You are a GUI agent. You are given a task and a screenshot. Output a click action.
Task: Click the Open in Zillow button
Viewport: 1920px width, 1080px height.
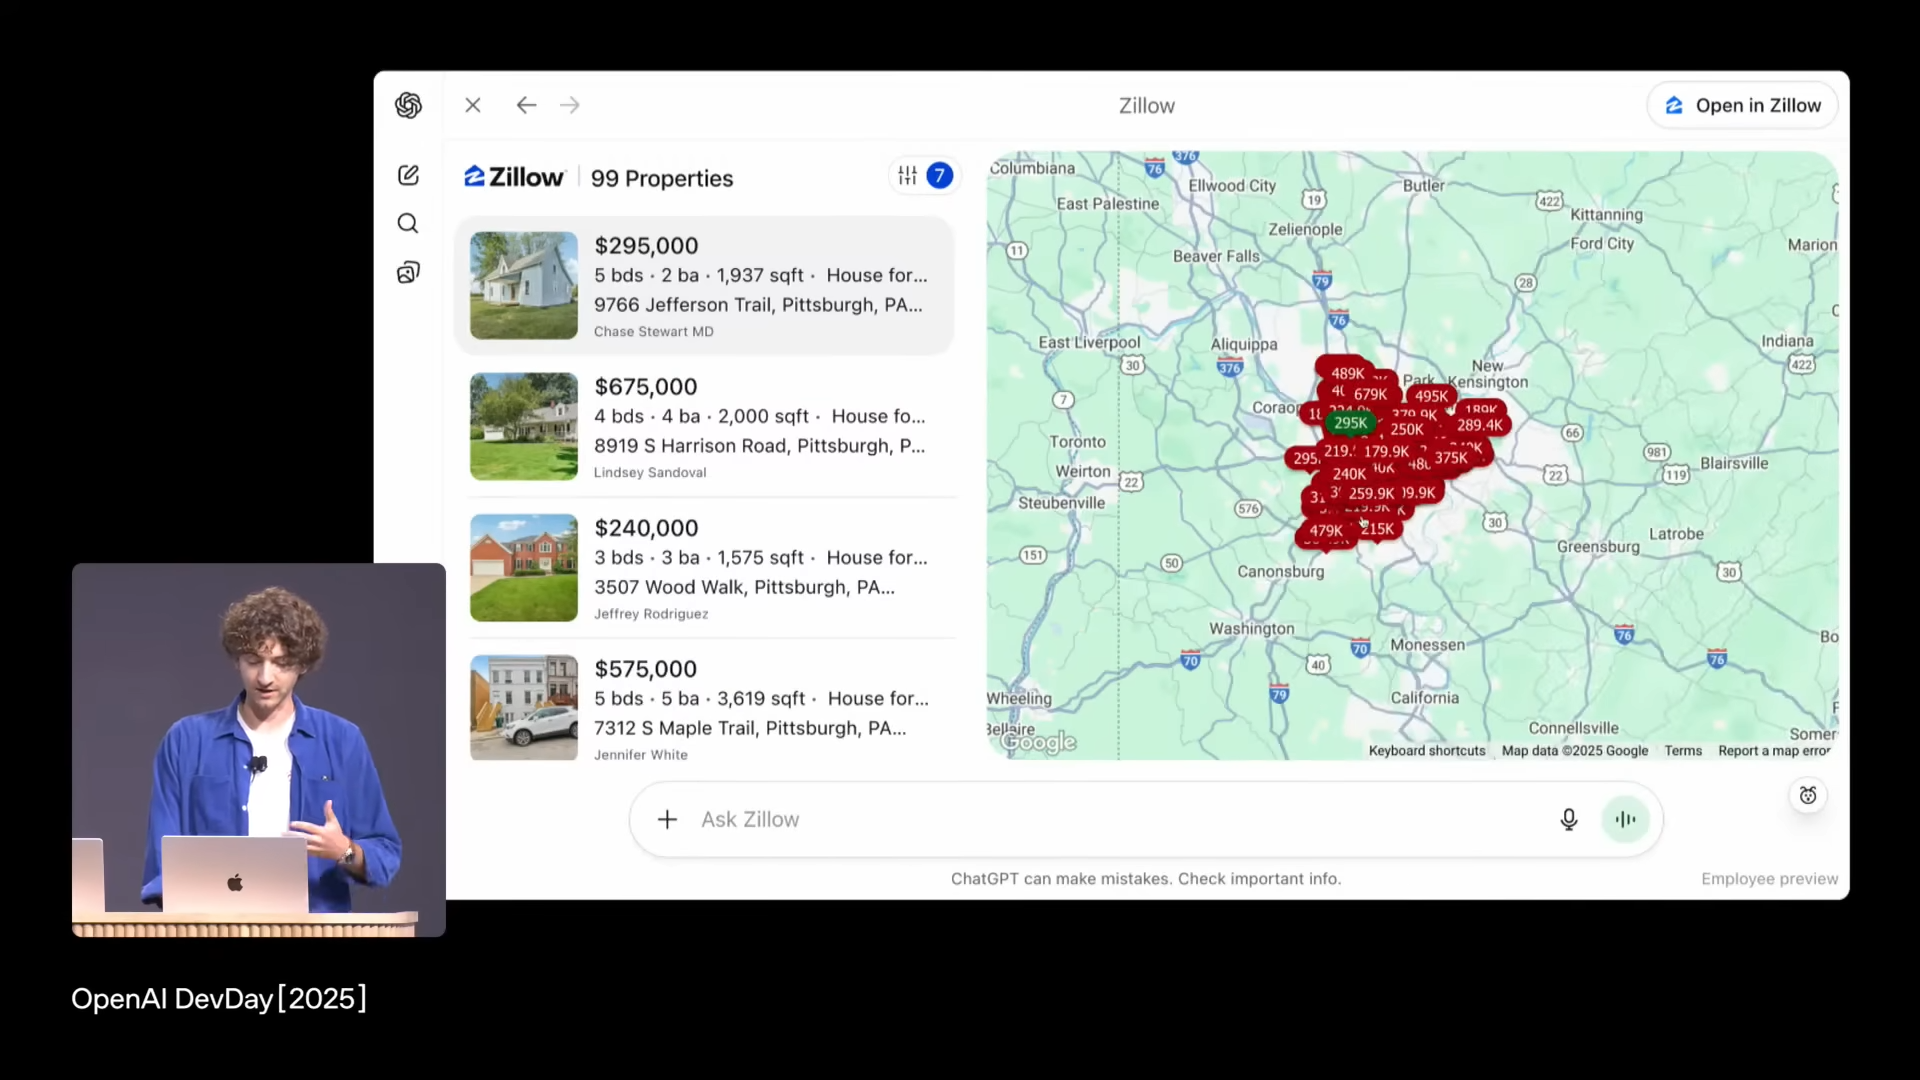click(x=1742, y=105)
